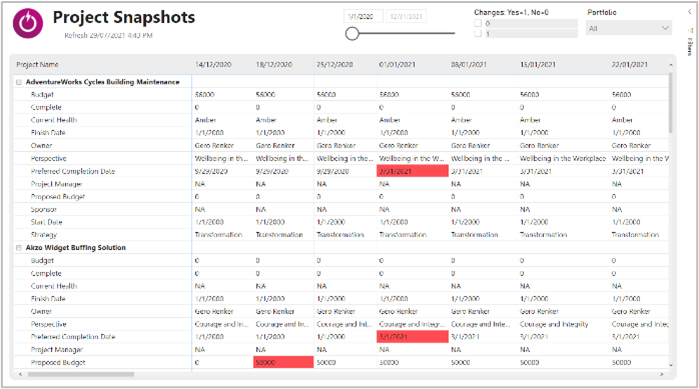
Task: Click the horizontal scrollbar thumb
Action: point(81,374)
